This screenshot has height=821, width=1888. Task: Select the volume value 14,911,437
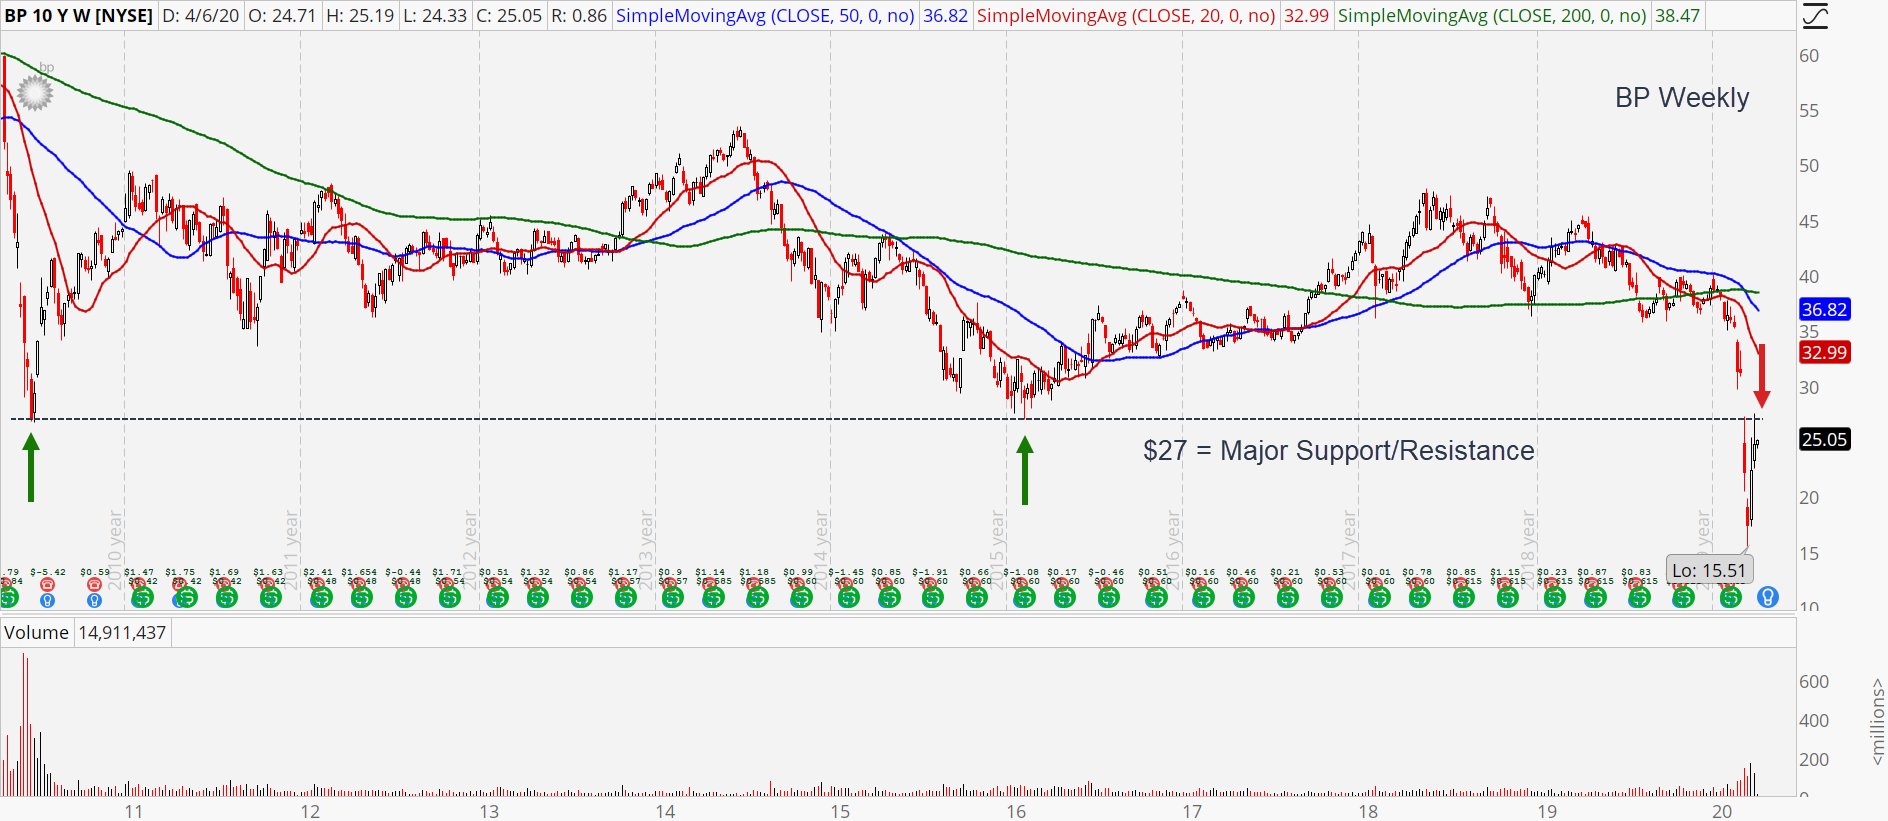coord(122,633)
